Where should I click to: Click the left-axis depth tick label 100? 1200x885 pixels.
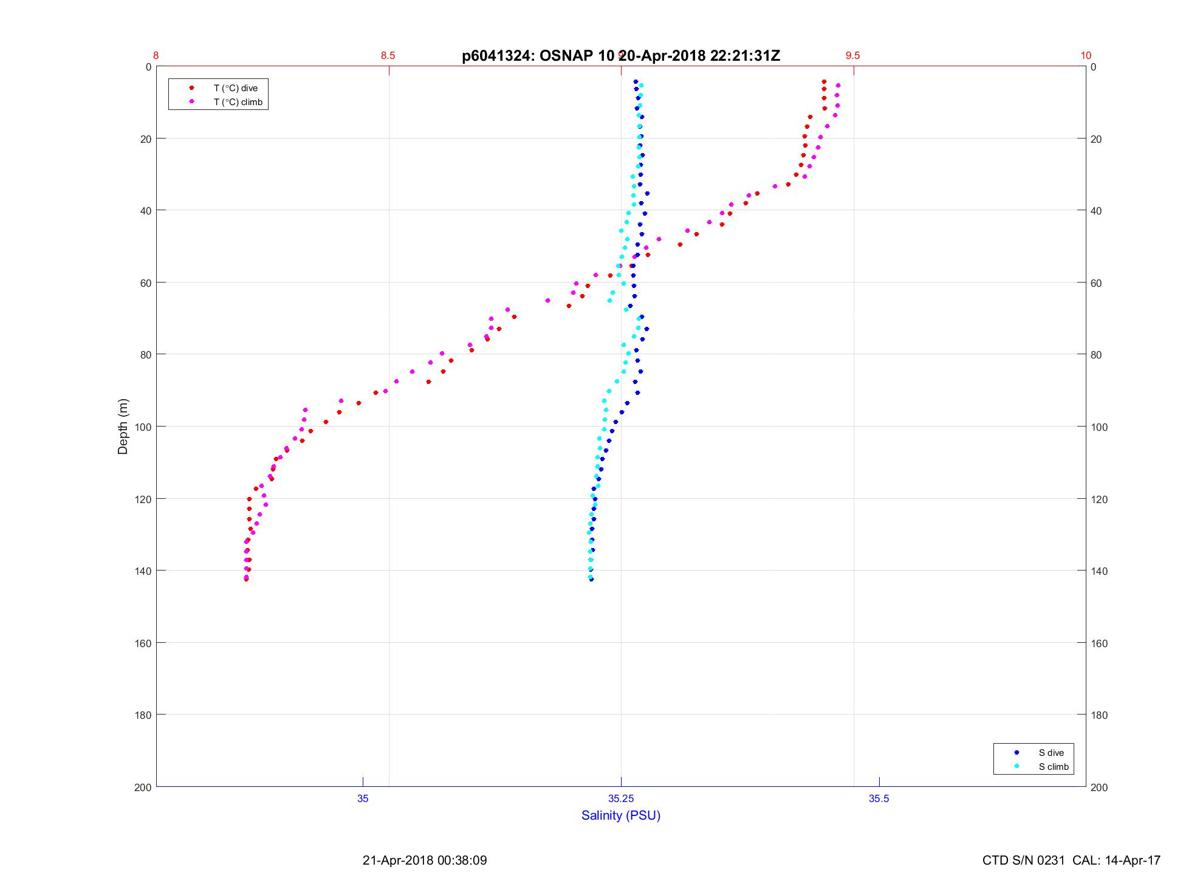coord(141,427)
